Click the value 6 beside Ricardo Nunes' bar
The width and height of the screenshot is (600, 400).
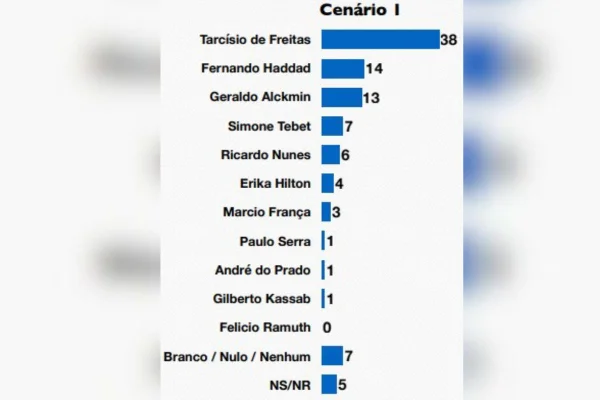(345, 155)
